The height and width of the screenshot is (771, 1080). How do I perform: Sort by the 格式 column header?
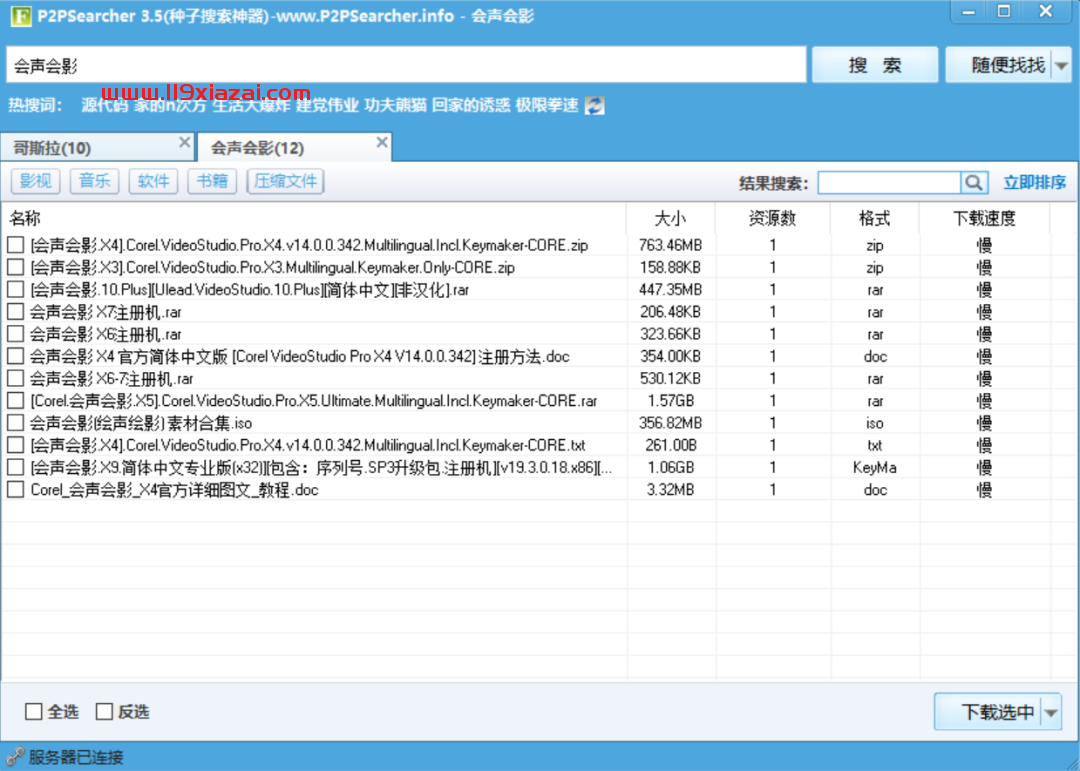point(875,218)
